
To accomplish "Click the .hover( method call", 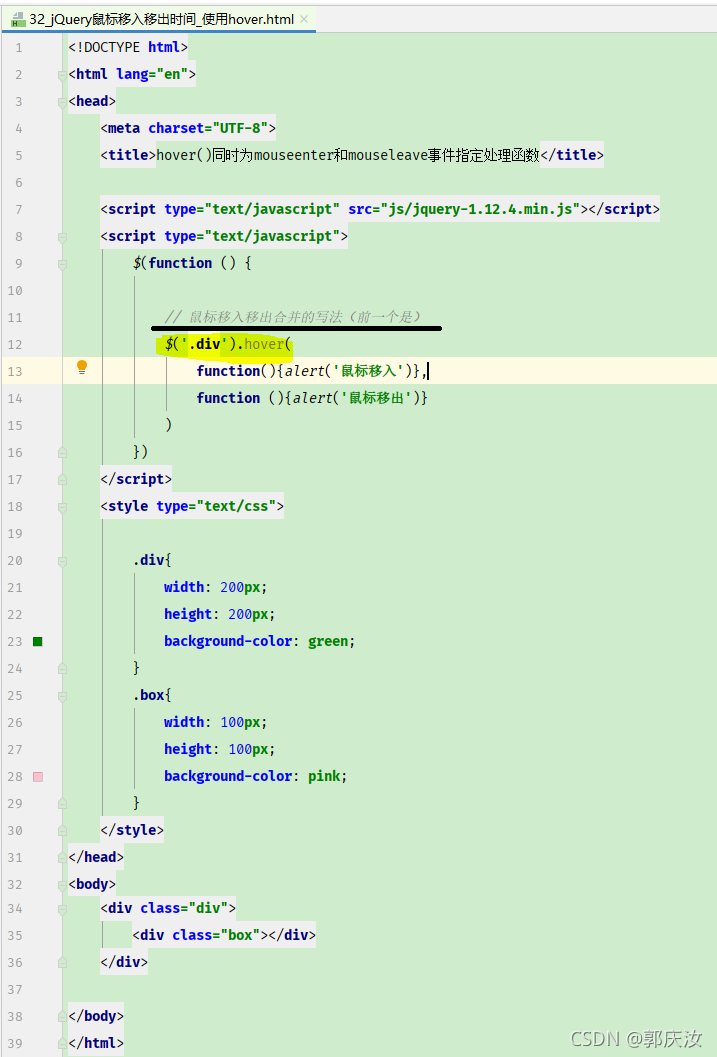I will pyautogui.click(x=264, y=344).
